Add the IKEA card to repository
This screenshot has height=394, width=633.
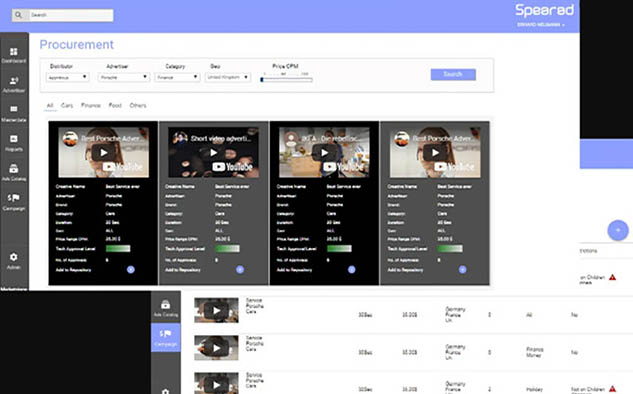click(352, 270)
